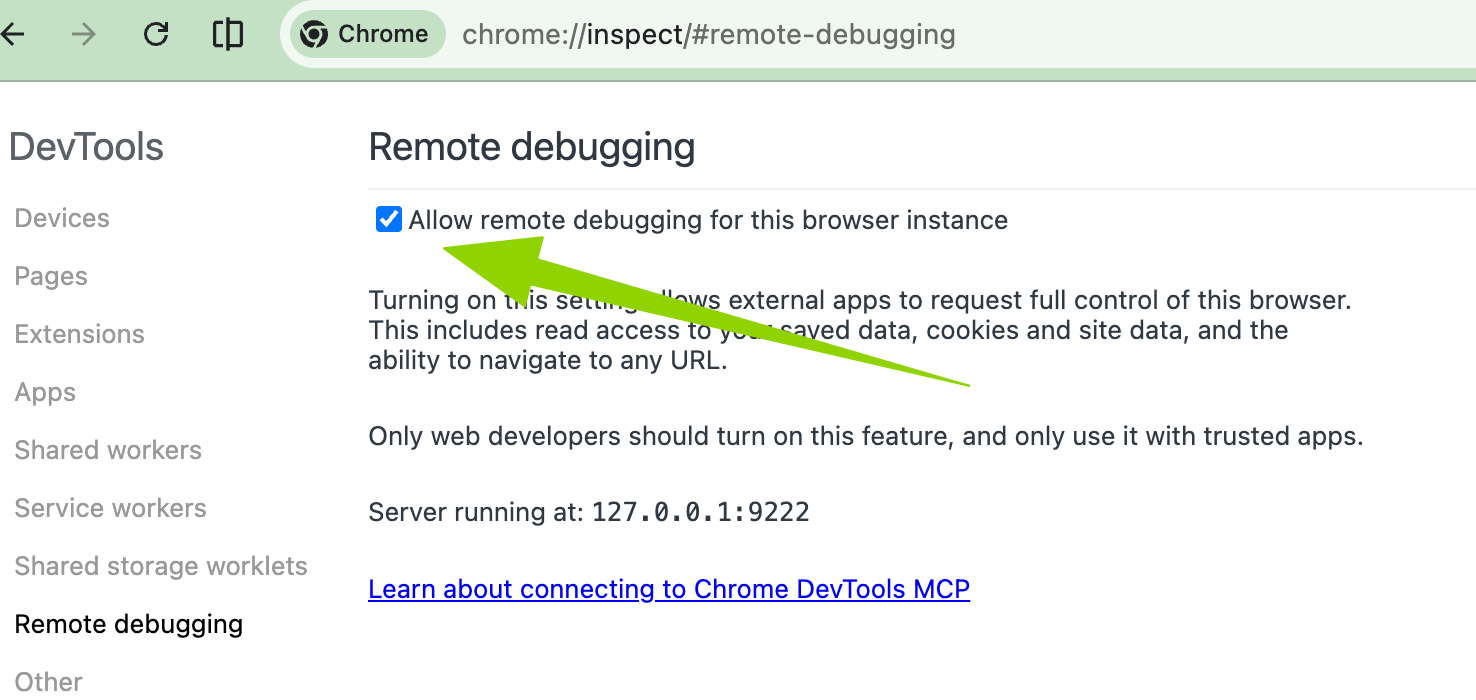Switch to the Remote debugging tab
The image size is (1476, 700).
[129, 623]
